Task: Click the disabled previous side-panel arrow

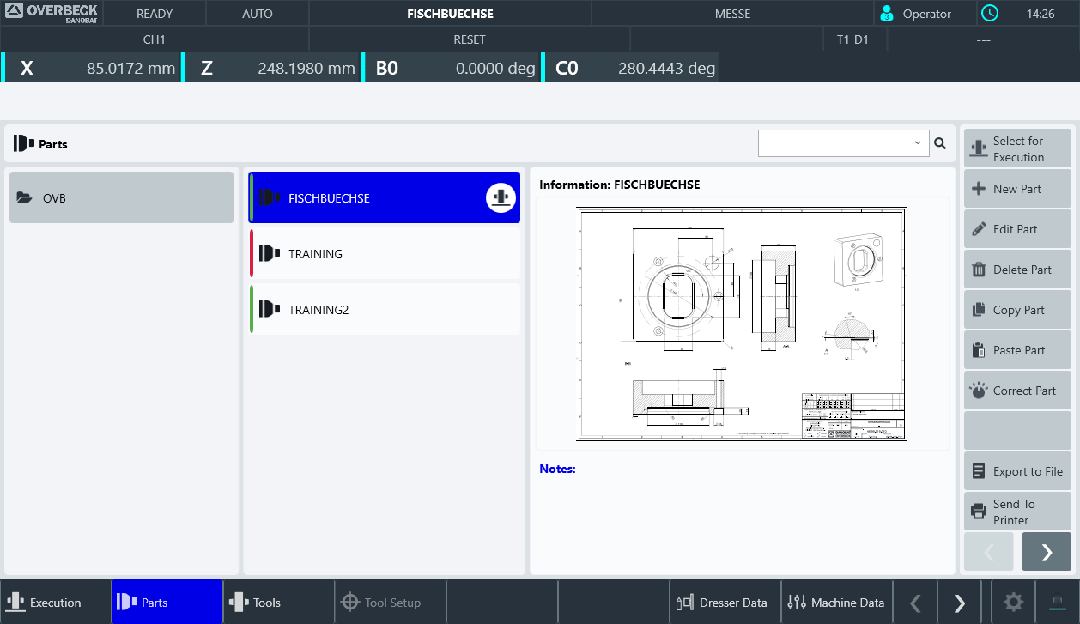Action: [x=988, y=552]
